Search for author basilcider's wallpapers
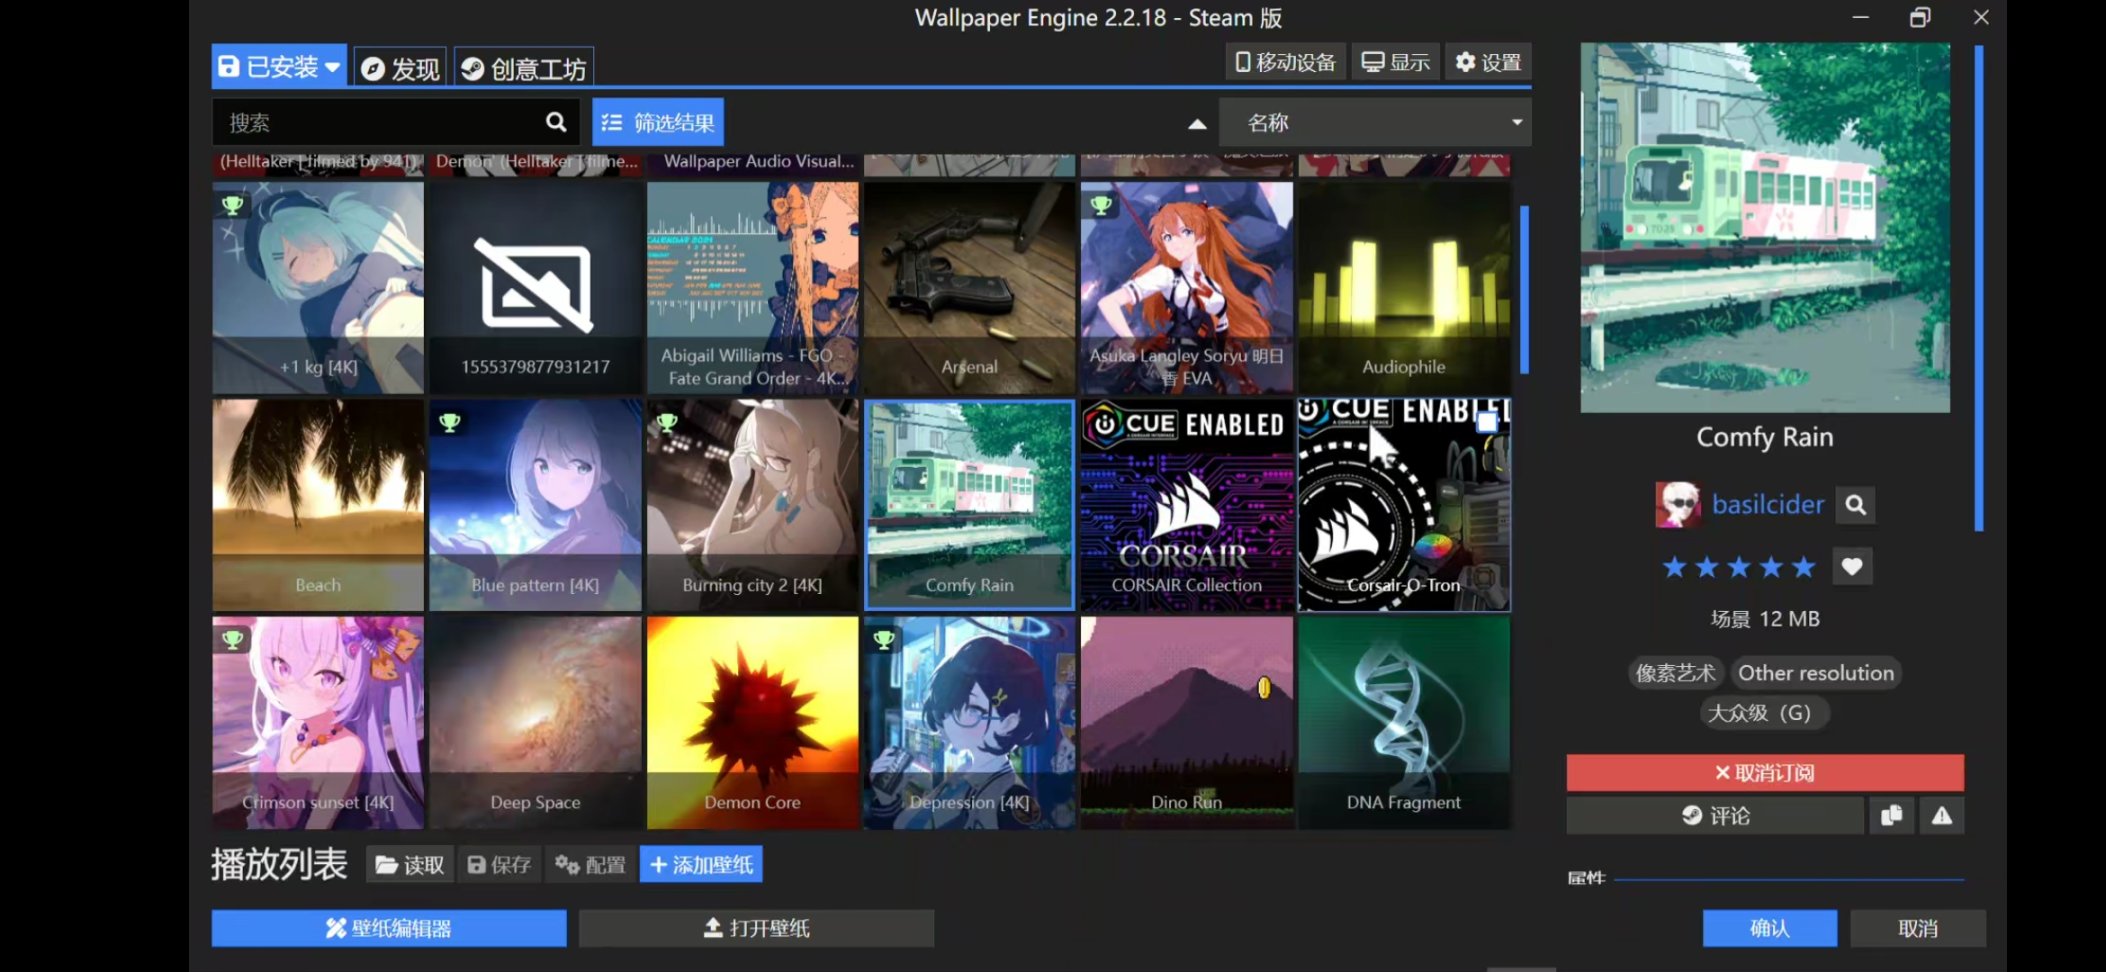Viewport: 2106px width, 972px height. 1855,505
